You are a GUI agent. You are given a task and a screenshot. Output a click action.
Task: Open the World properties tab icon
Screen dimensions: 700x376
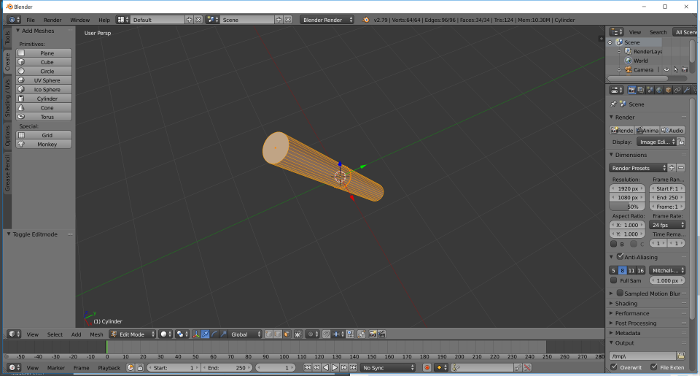point(659,90)
